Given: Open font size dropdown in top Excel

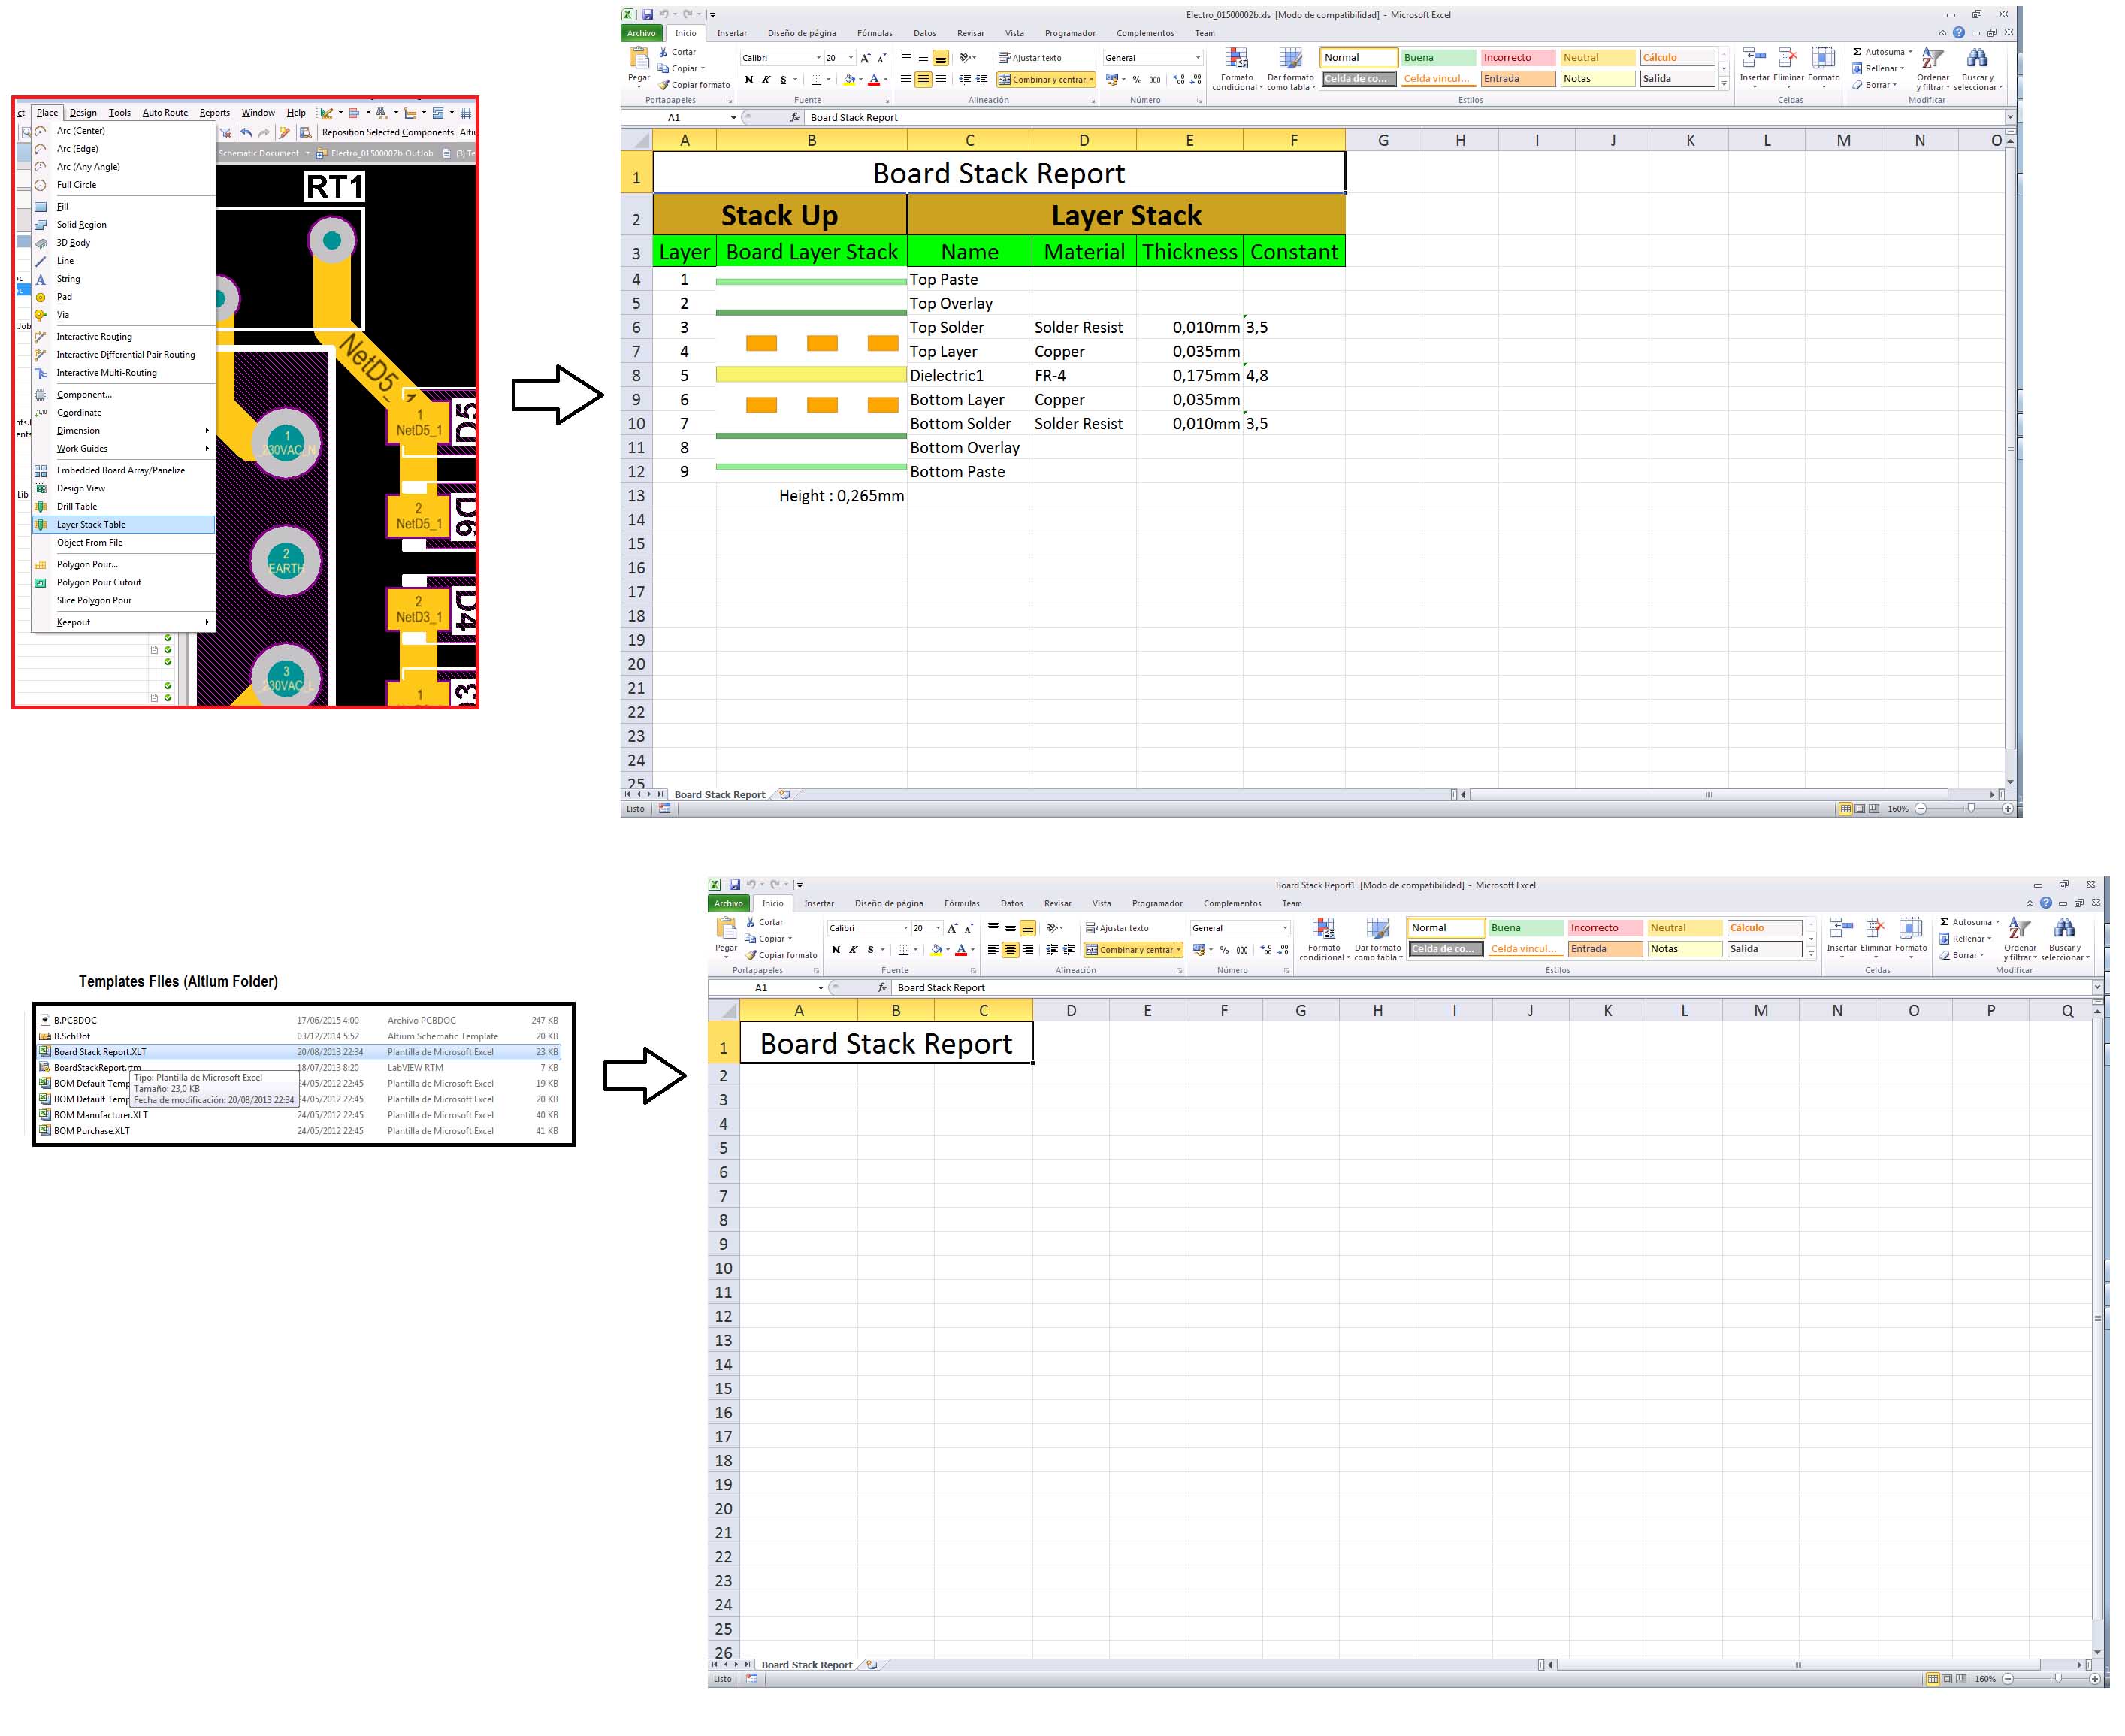Looking at the screenshot, I should tap(851, 58).
